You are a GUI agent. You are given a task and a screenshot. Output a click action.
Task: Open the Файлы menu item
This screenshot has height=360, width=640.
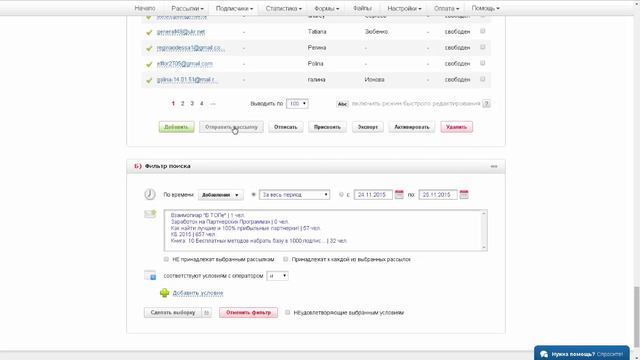coord(362,8)
